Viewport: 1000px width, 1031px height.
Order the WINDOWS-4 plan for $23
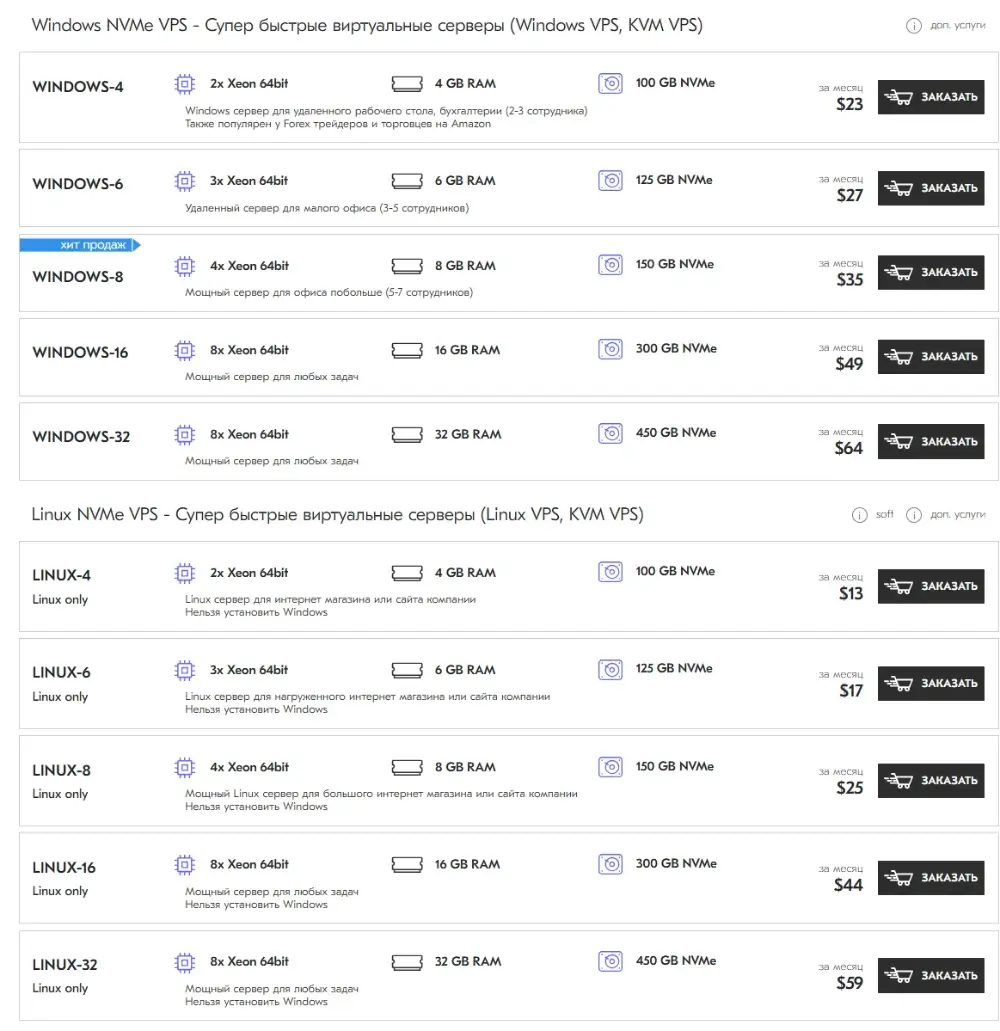pyautogui.click(x=930, y=98)
